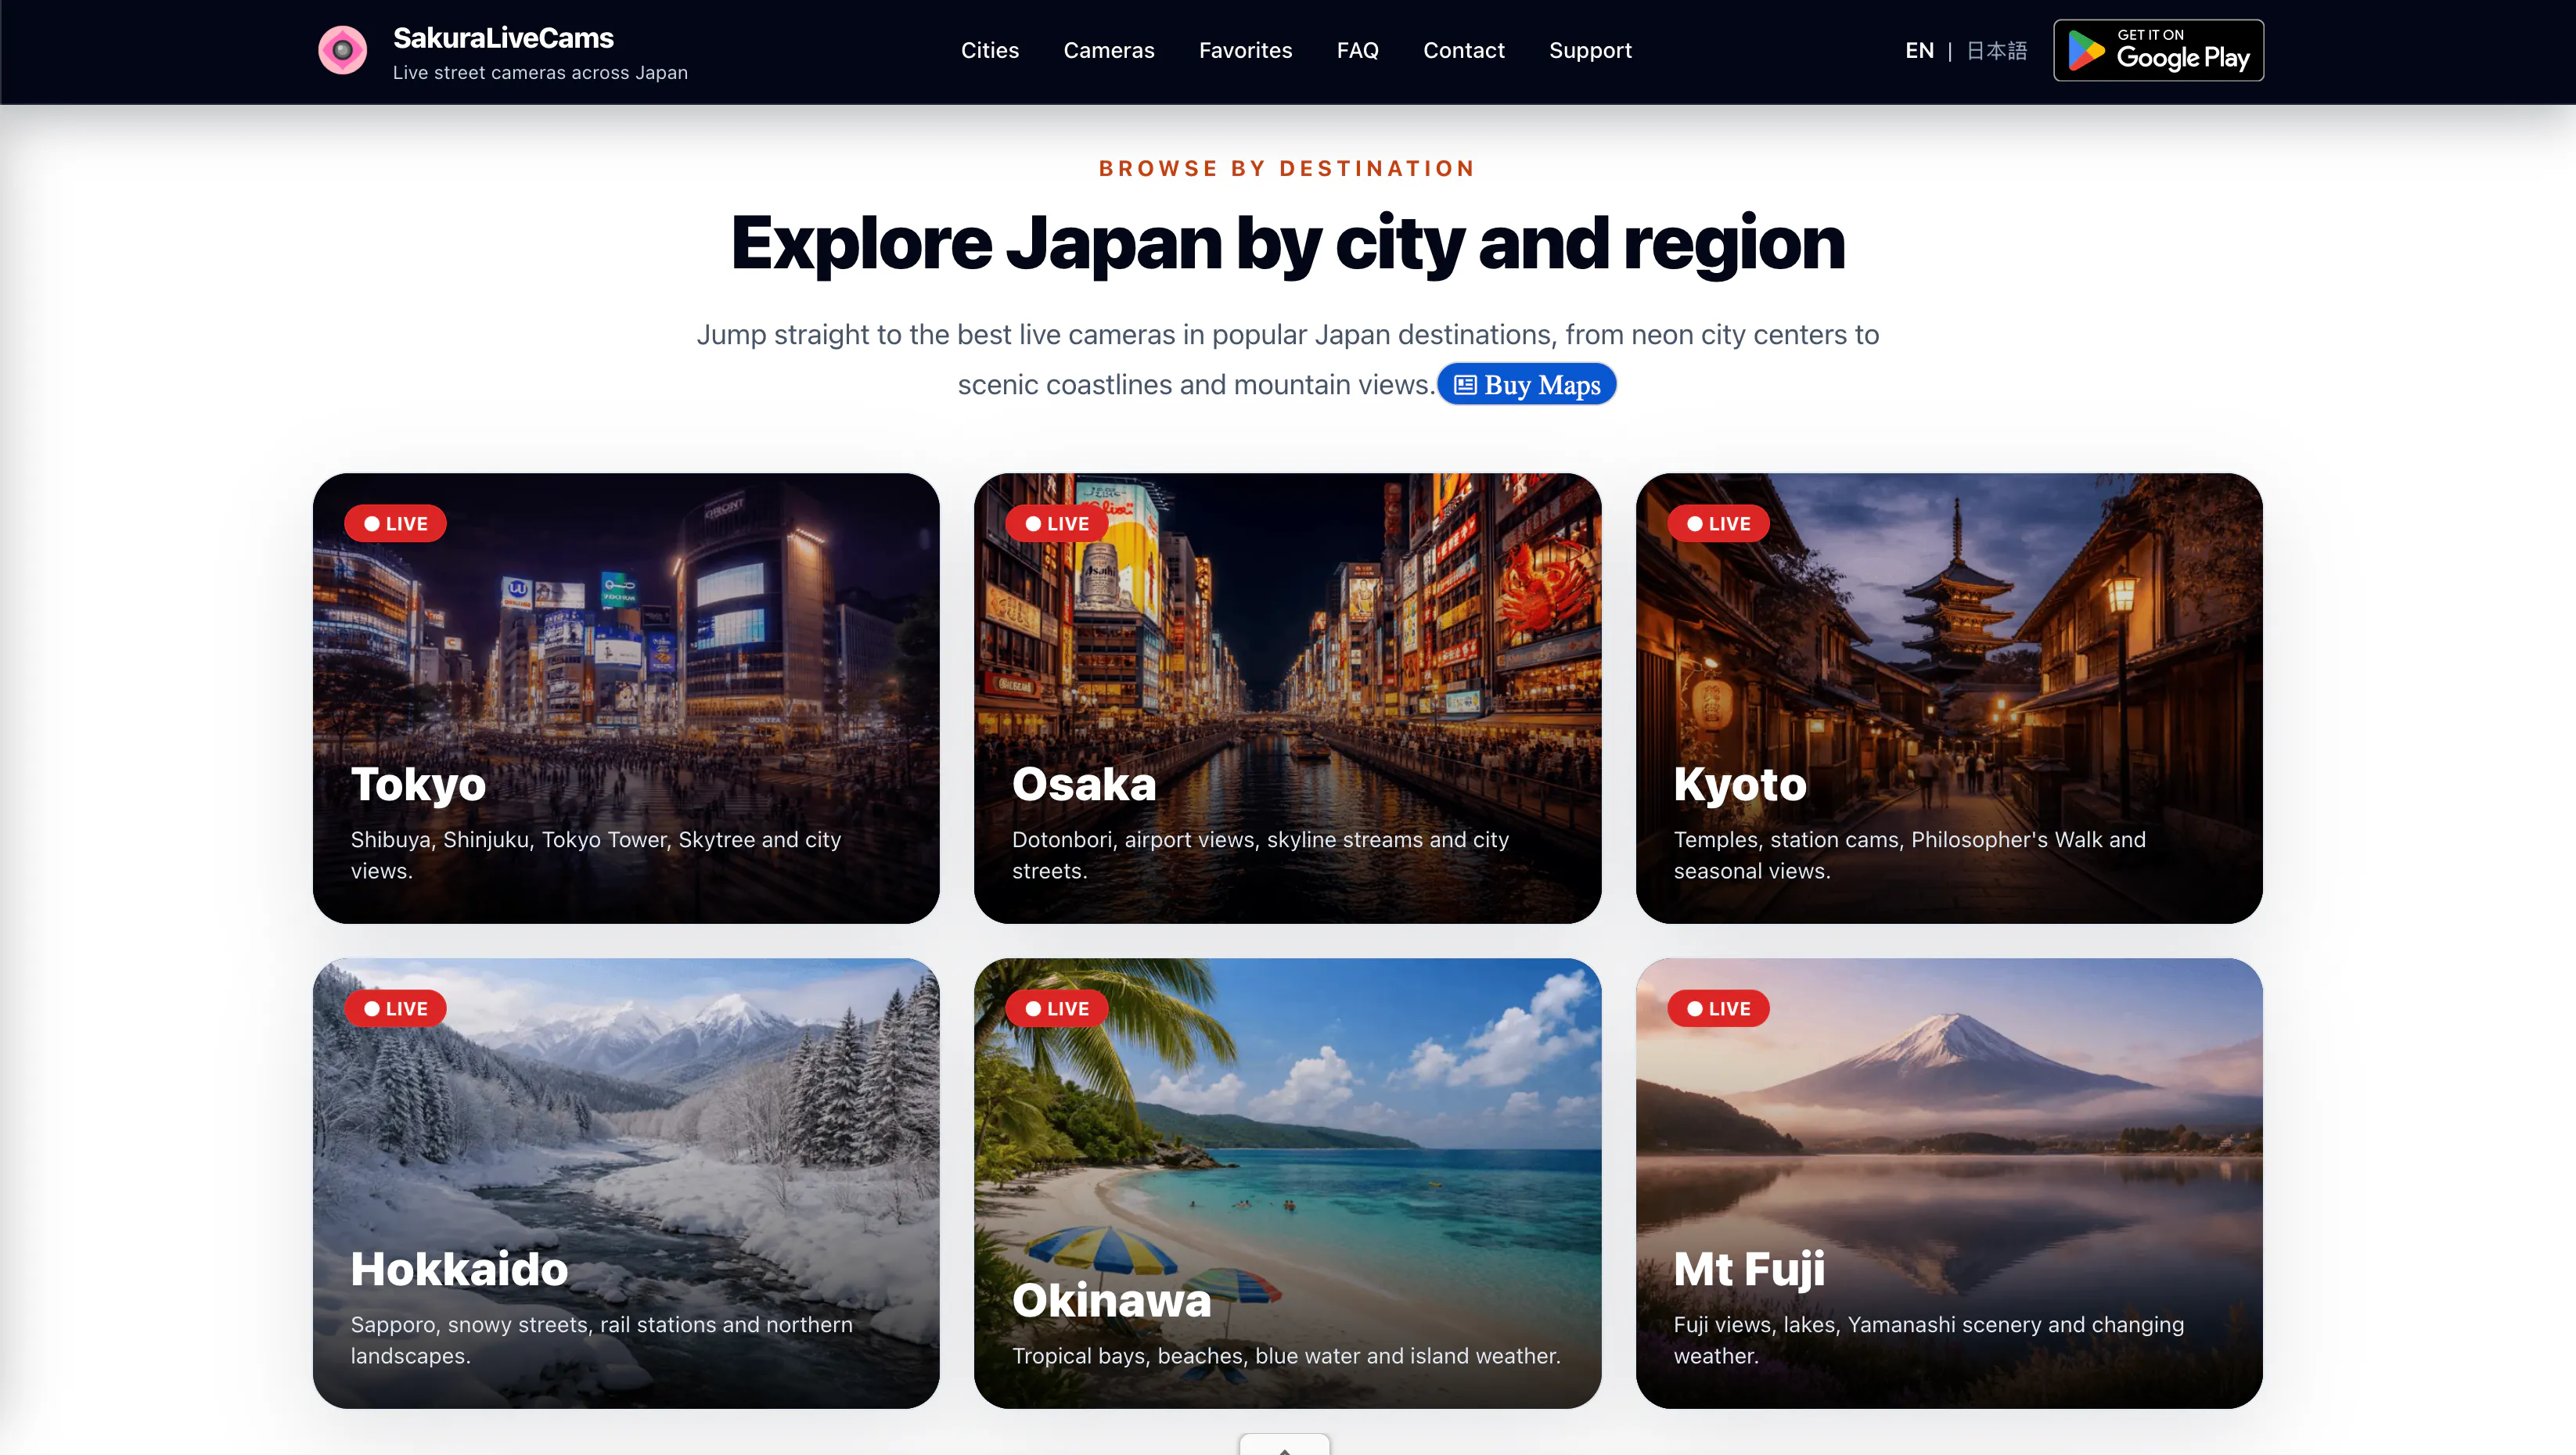Click the SakuraLiveCams pink camera logo
This screenshot has width=2576, height=1455.
coord(342,50)
